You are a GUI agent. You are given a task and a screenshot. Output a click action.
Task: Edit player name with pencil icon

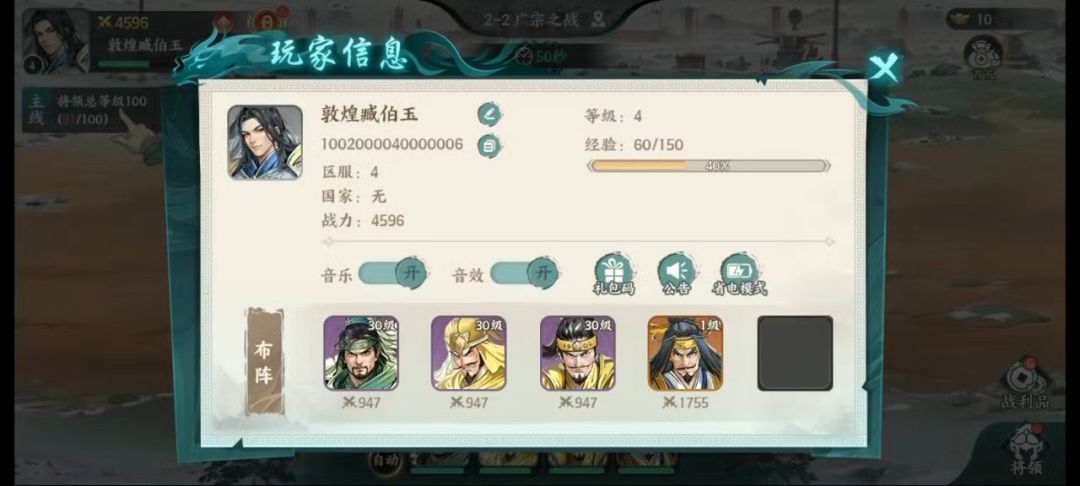[489, 114]
